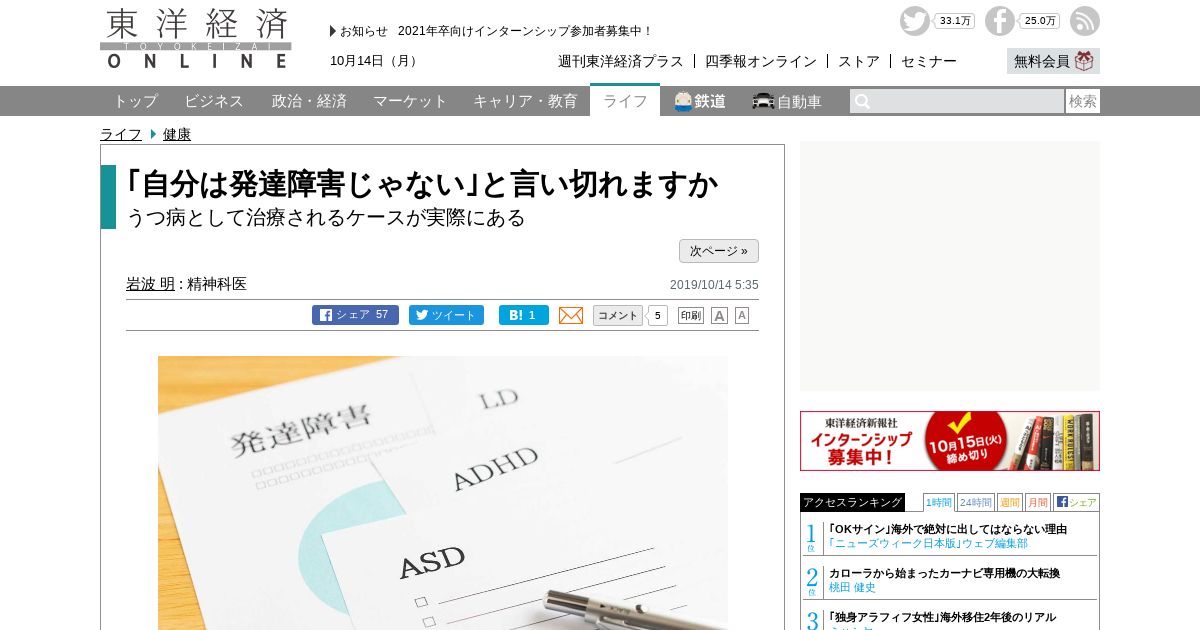
Task: Open 週刊東洋経済プラス link
Action: click(621, 61)
